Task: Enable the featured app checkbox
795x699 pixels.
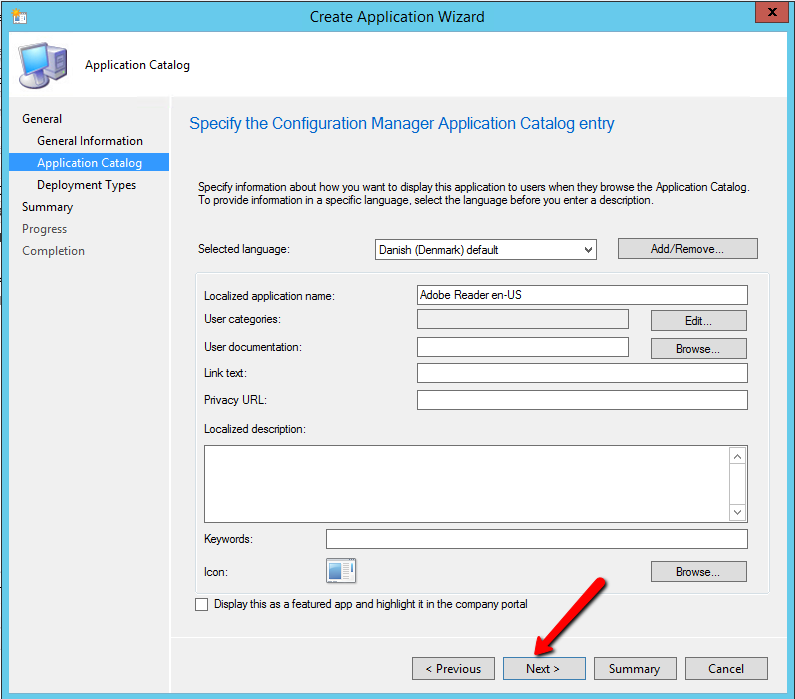Action: tap(202, 605)
